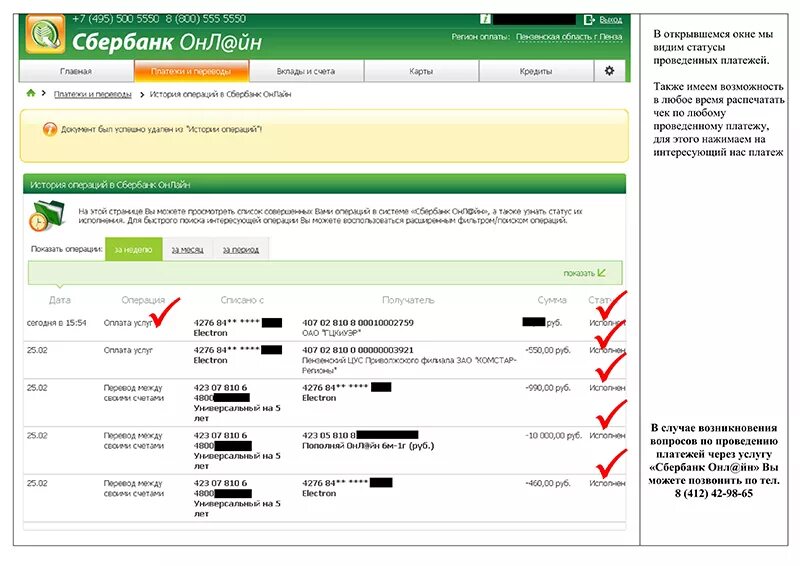
Task: Open the Кредиты tab
Action: pos(536,71)
